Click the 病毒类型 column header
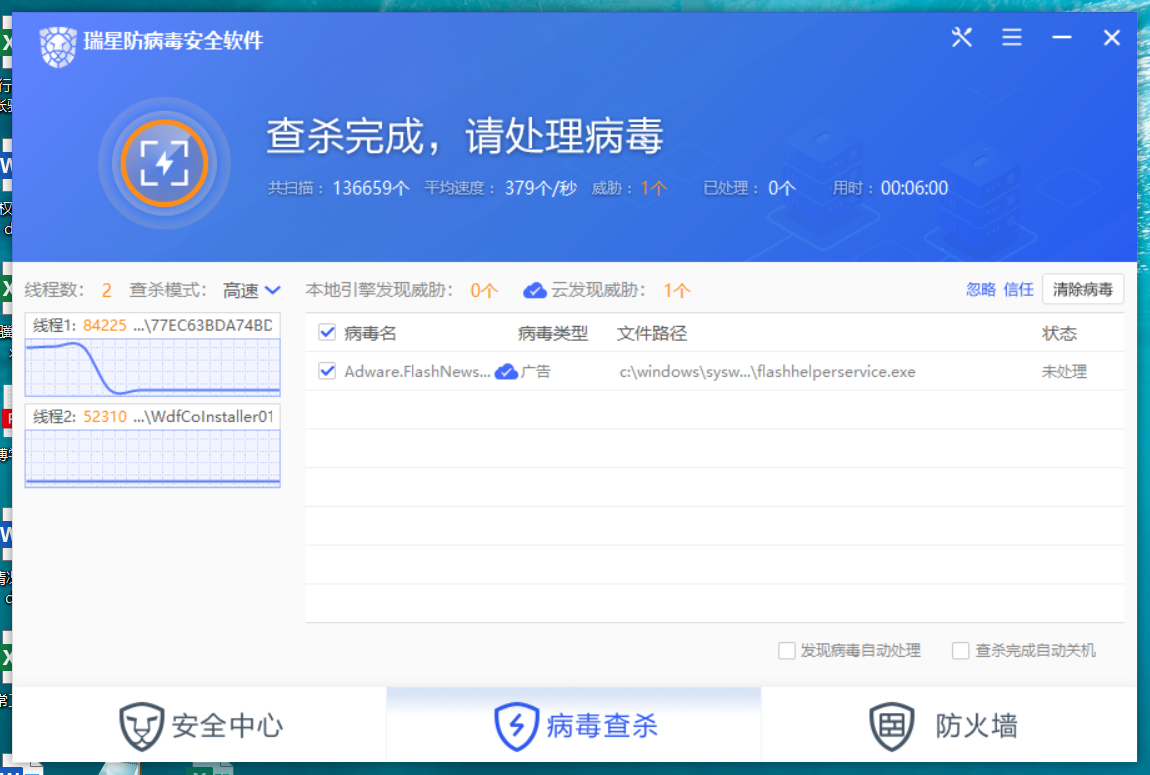 point(553,334)
